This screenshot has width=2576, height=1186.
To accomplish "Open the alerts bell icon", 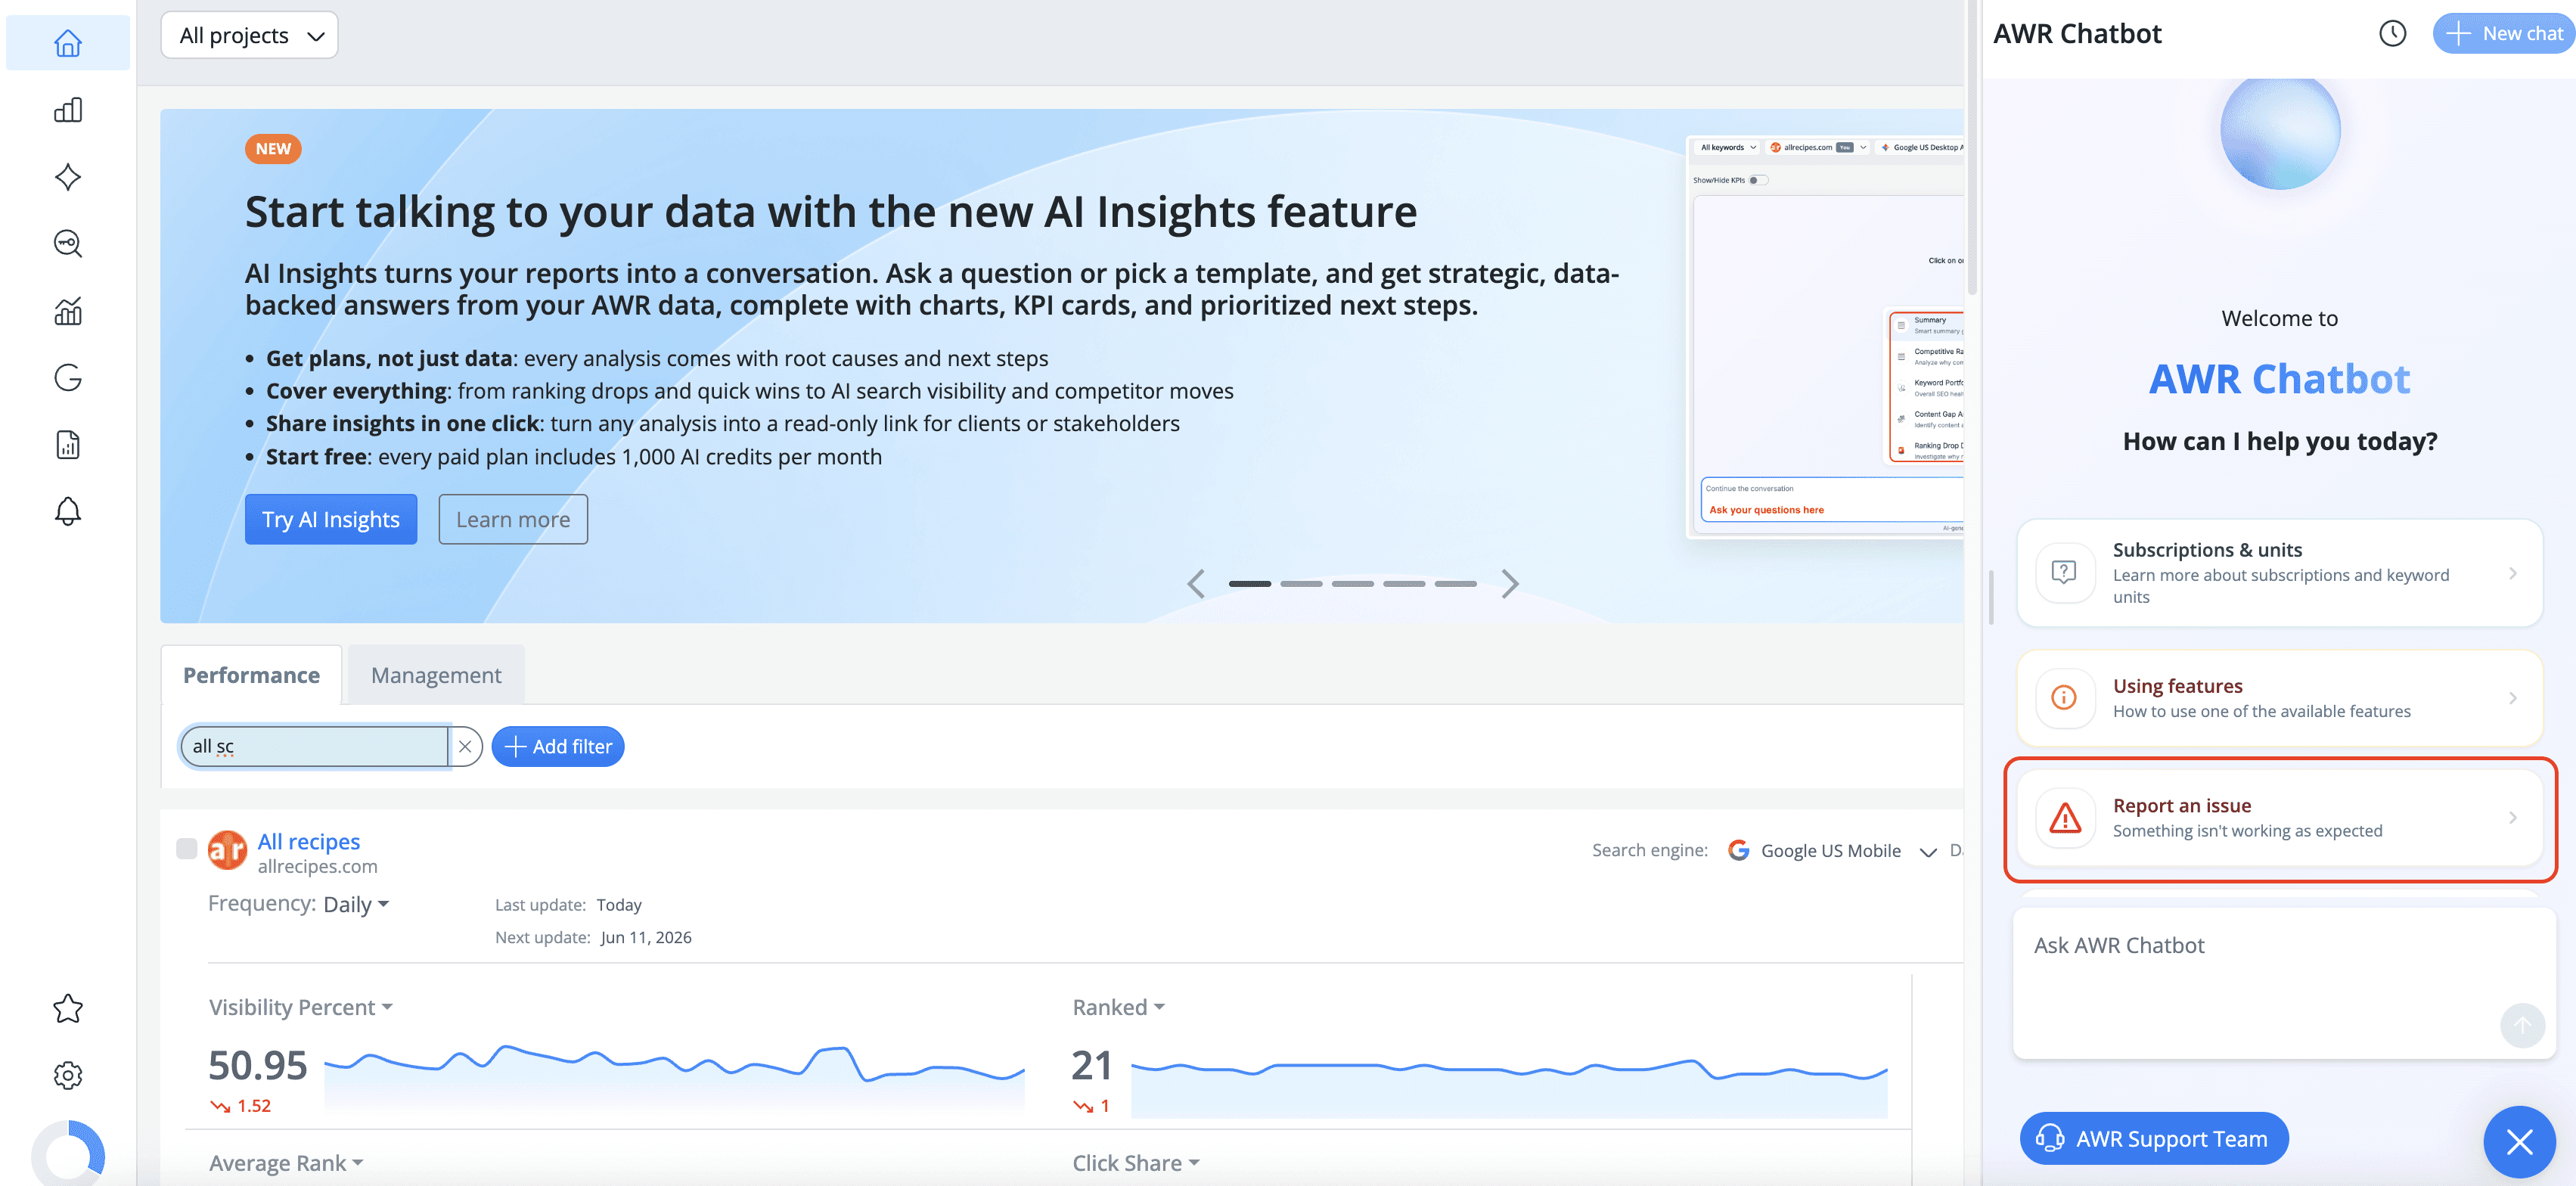I will tap(68, 511).
